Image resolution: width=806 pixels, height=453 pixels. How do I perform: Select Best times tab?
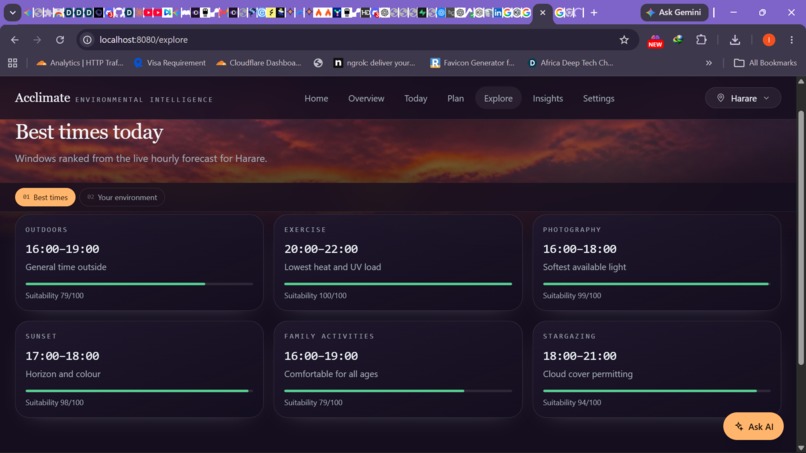click(x=45, y=197)
